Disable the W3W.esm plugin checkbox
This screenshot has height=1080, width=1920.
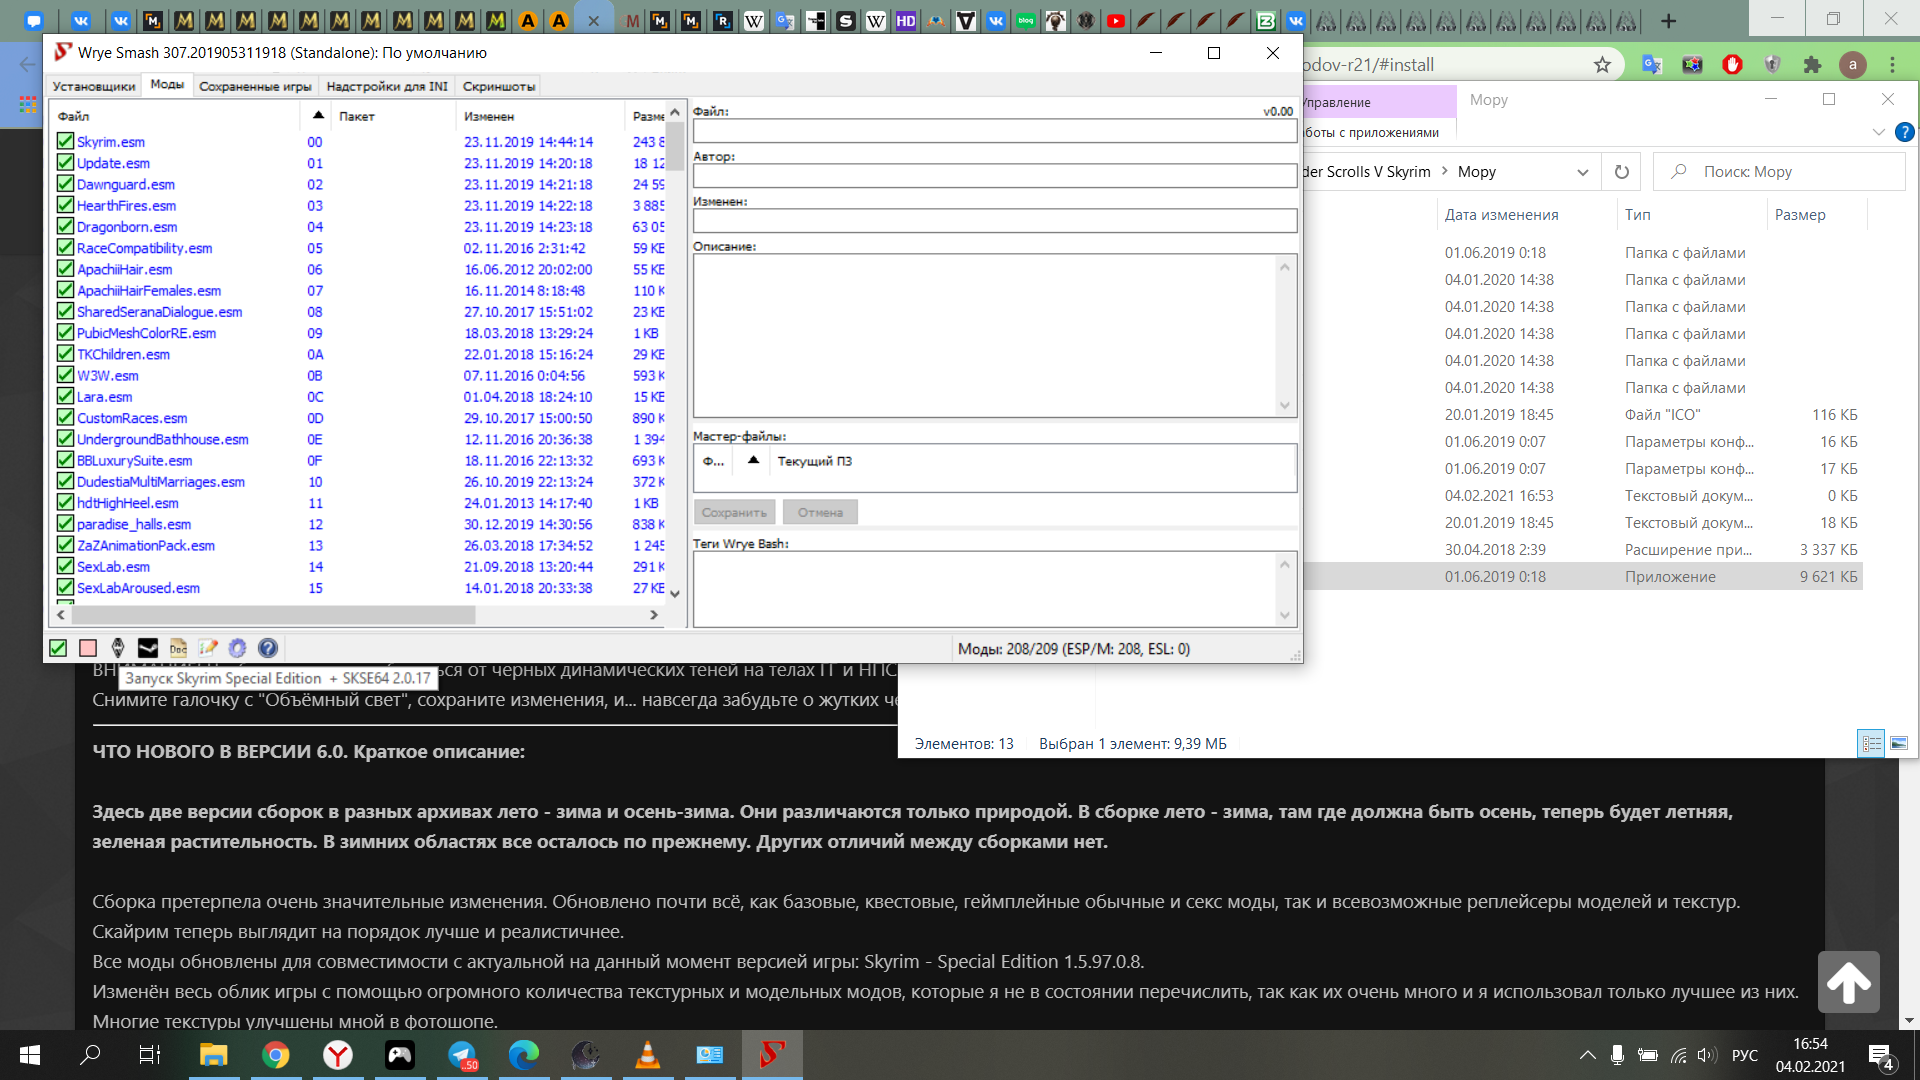pos(65,376)
